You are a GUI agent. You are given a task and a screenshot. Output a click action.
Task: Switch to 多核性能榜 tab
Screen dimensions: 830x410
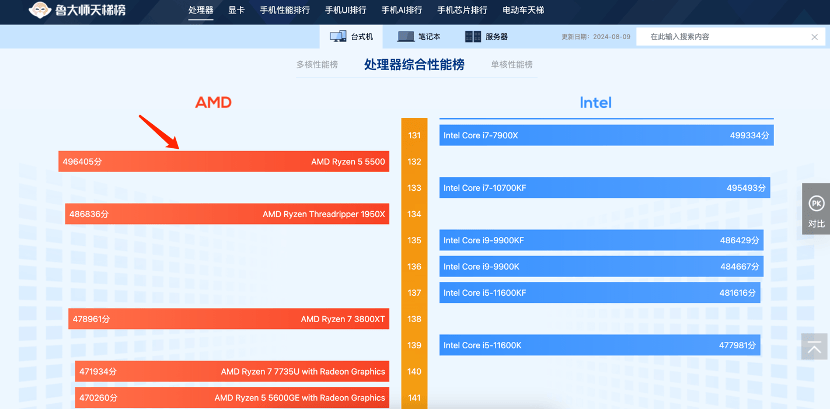[x=317, y=65]
